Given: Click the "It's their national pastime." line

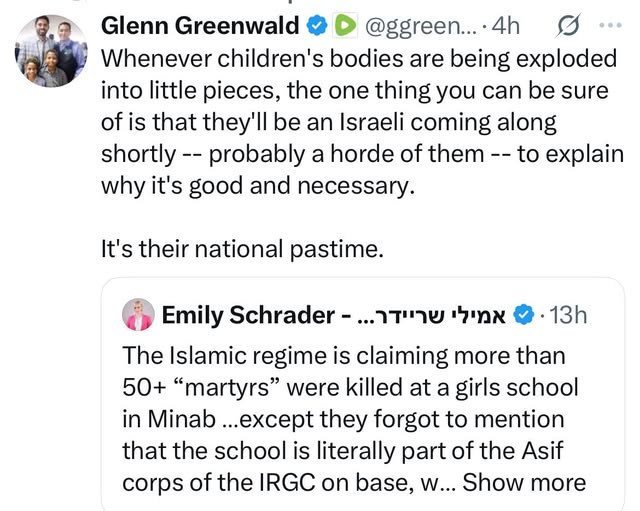Looking at the screenshot, I should [242, 249].
